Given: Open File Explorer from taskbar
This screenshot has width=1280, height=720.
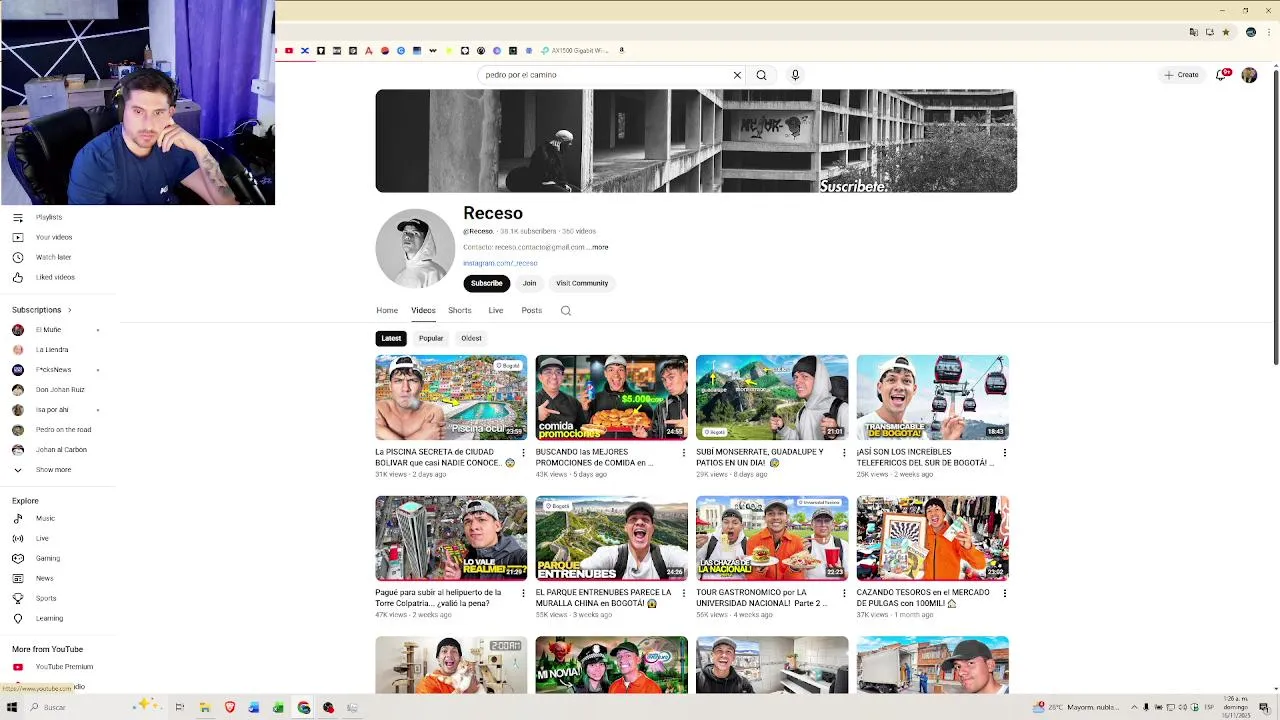Looking at the screenshot, I should point(204,707).
